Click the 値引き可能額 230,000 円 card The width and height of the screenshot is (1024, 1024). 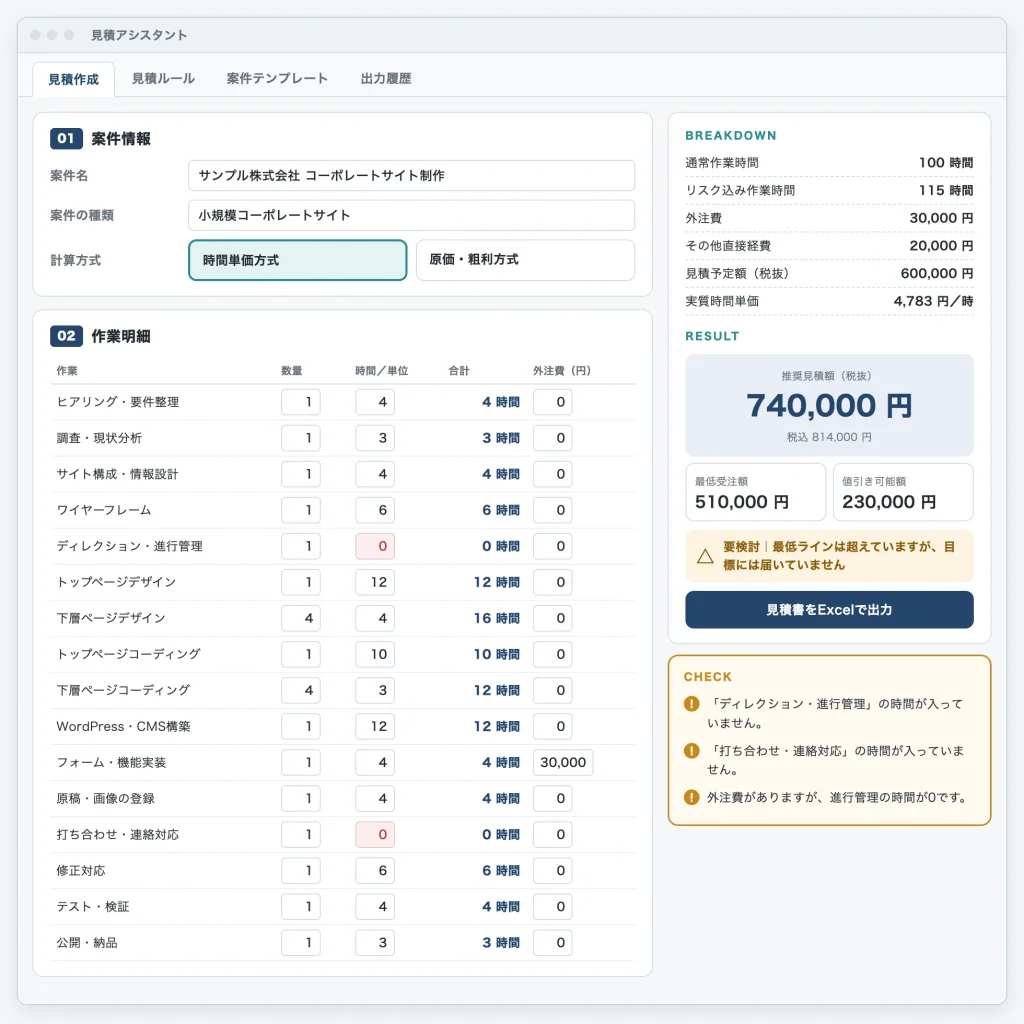tap(903, 492)
